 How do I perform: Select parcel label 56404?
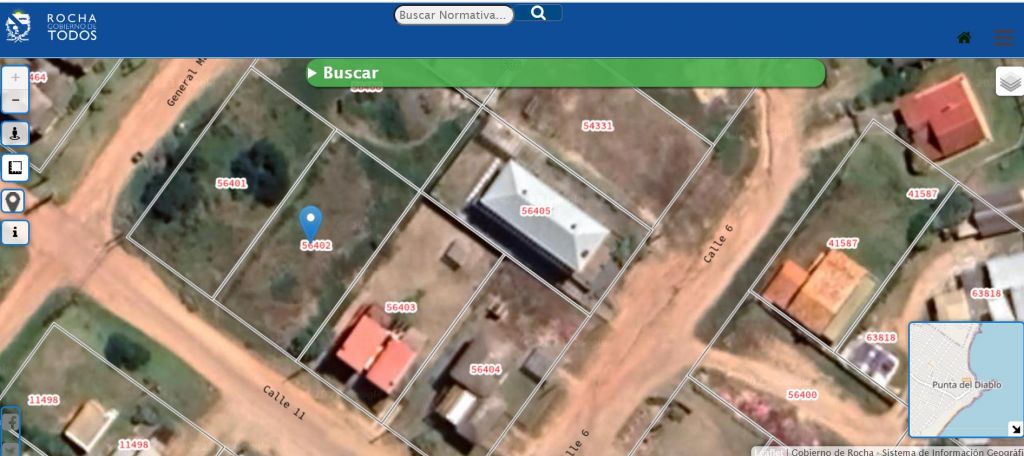pos(485,370)
